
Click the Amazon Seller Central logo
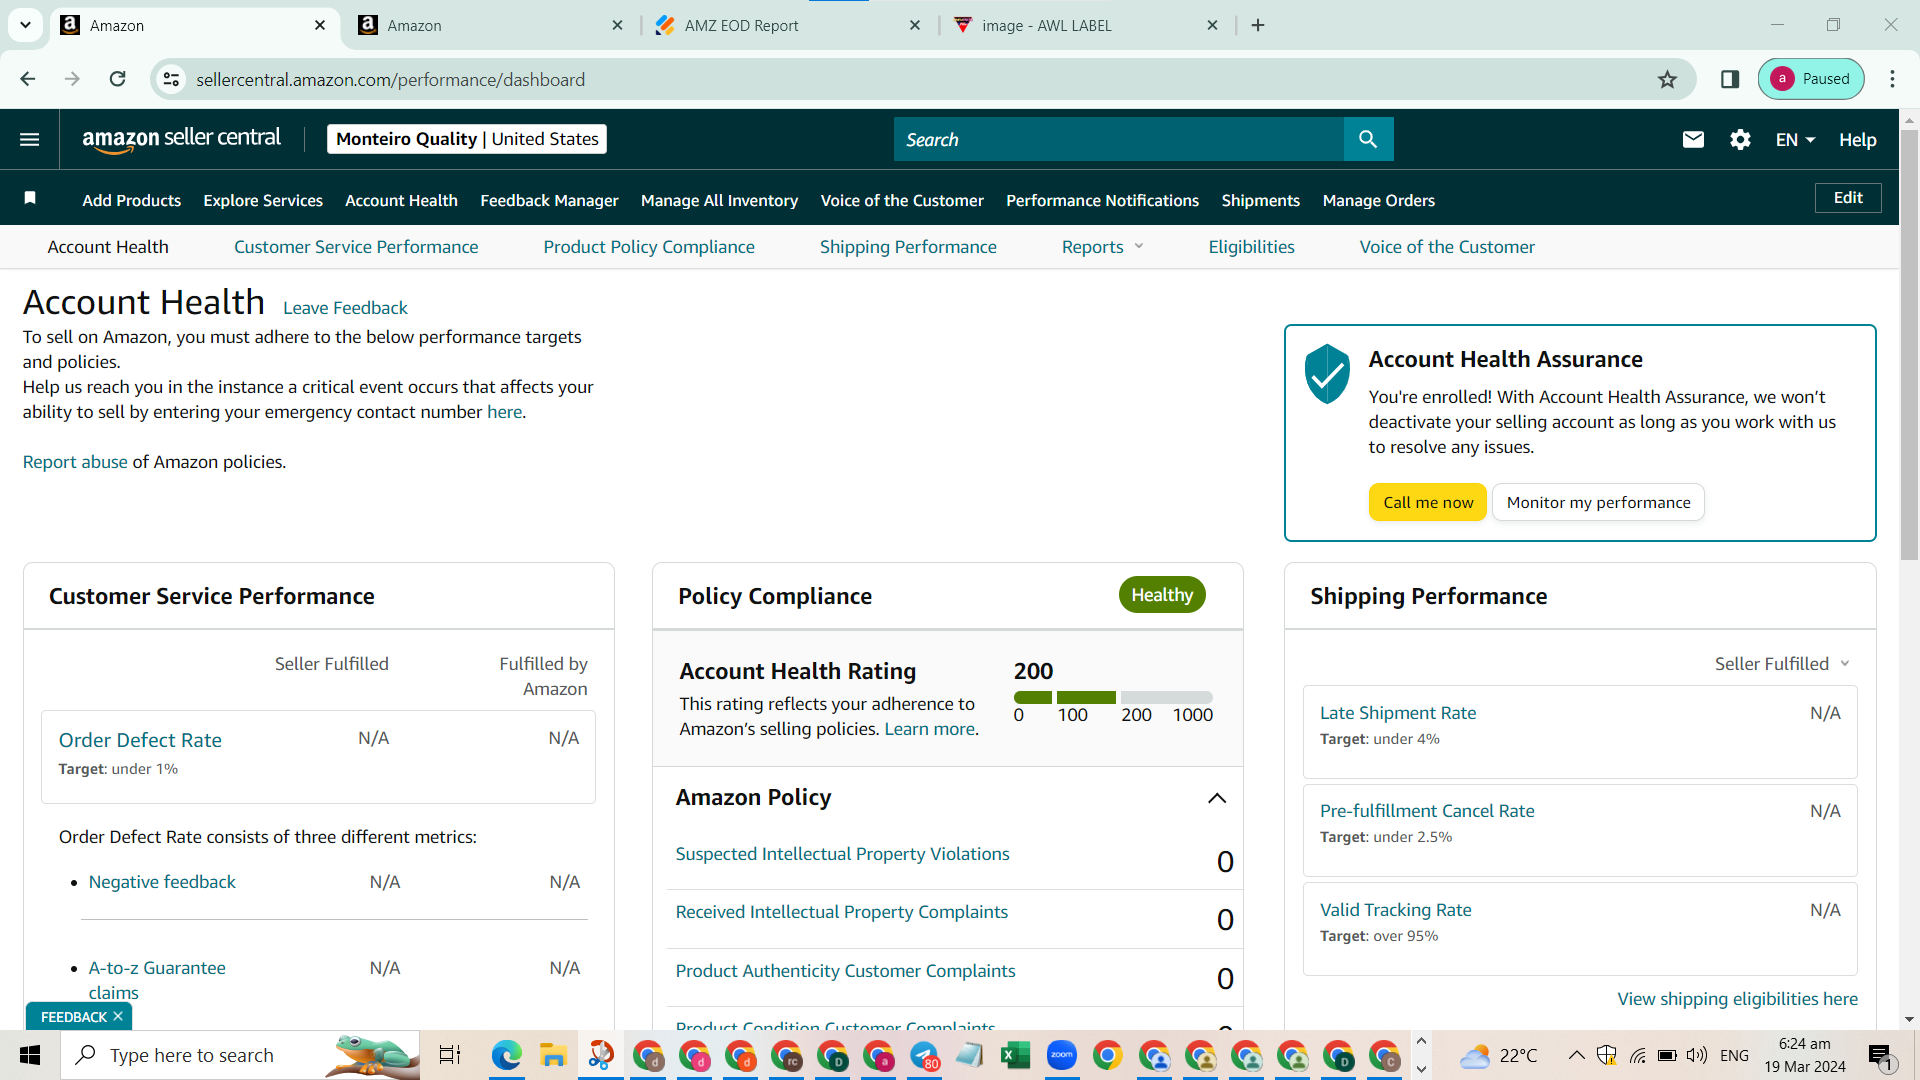[x=181, y=139]
